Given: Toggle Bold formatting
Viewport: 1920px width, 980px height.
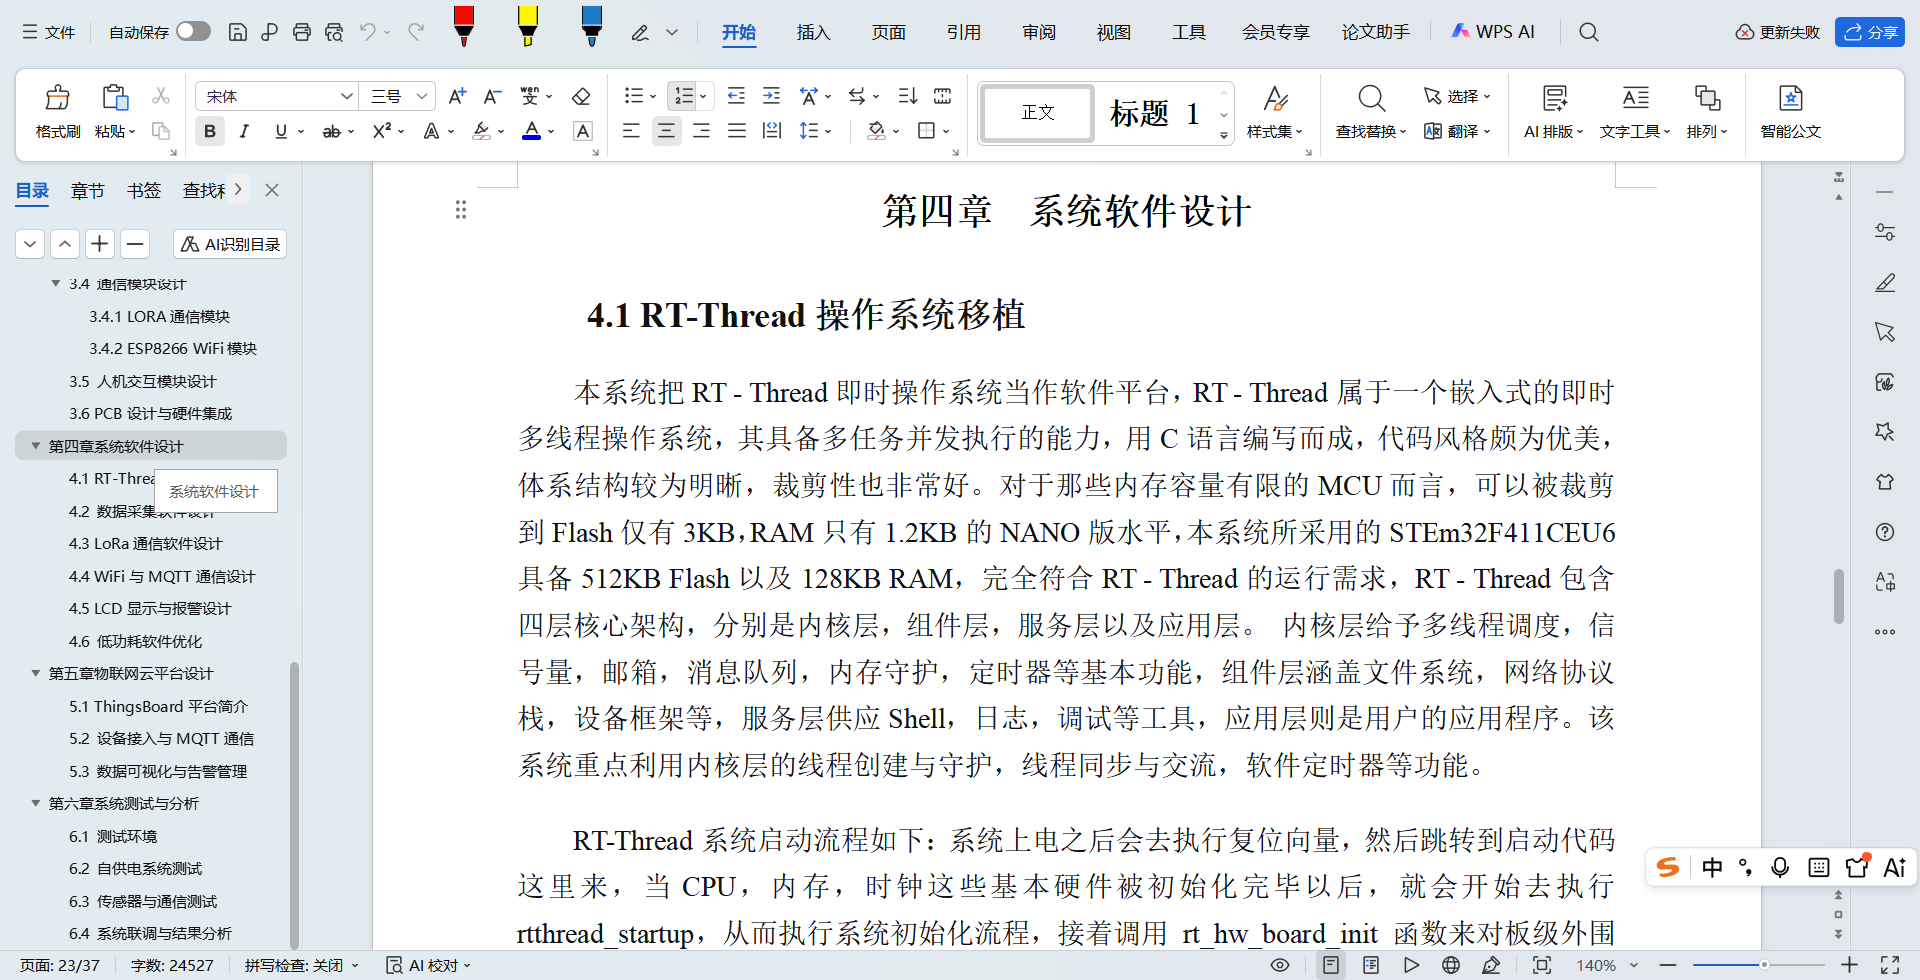Looking at the screenshot, I should click(210, 131).
